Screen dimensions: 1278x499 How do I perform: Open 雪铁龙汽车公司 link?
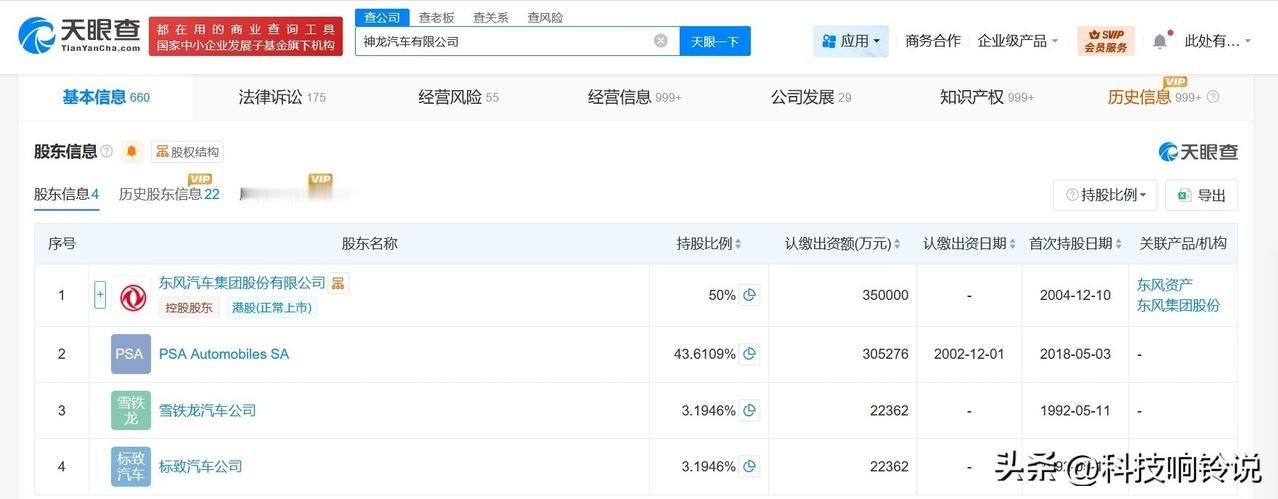tap(207, 410)
